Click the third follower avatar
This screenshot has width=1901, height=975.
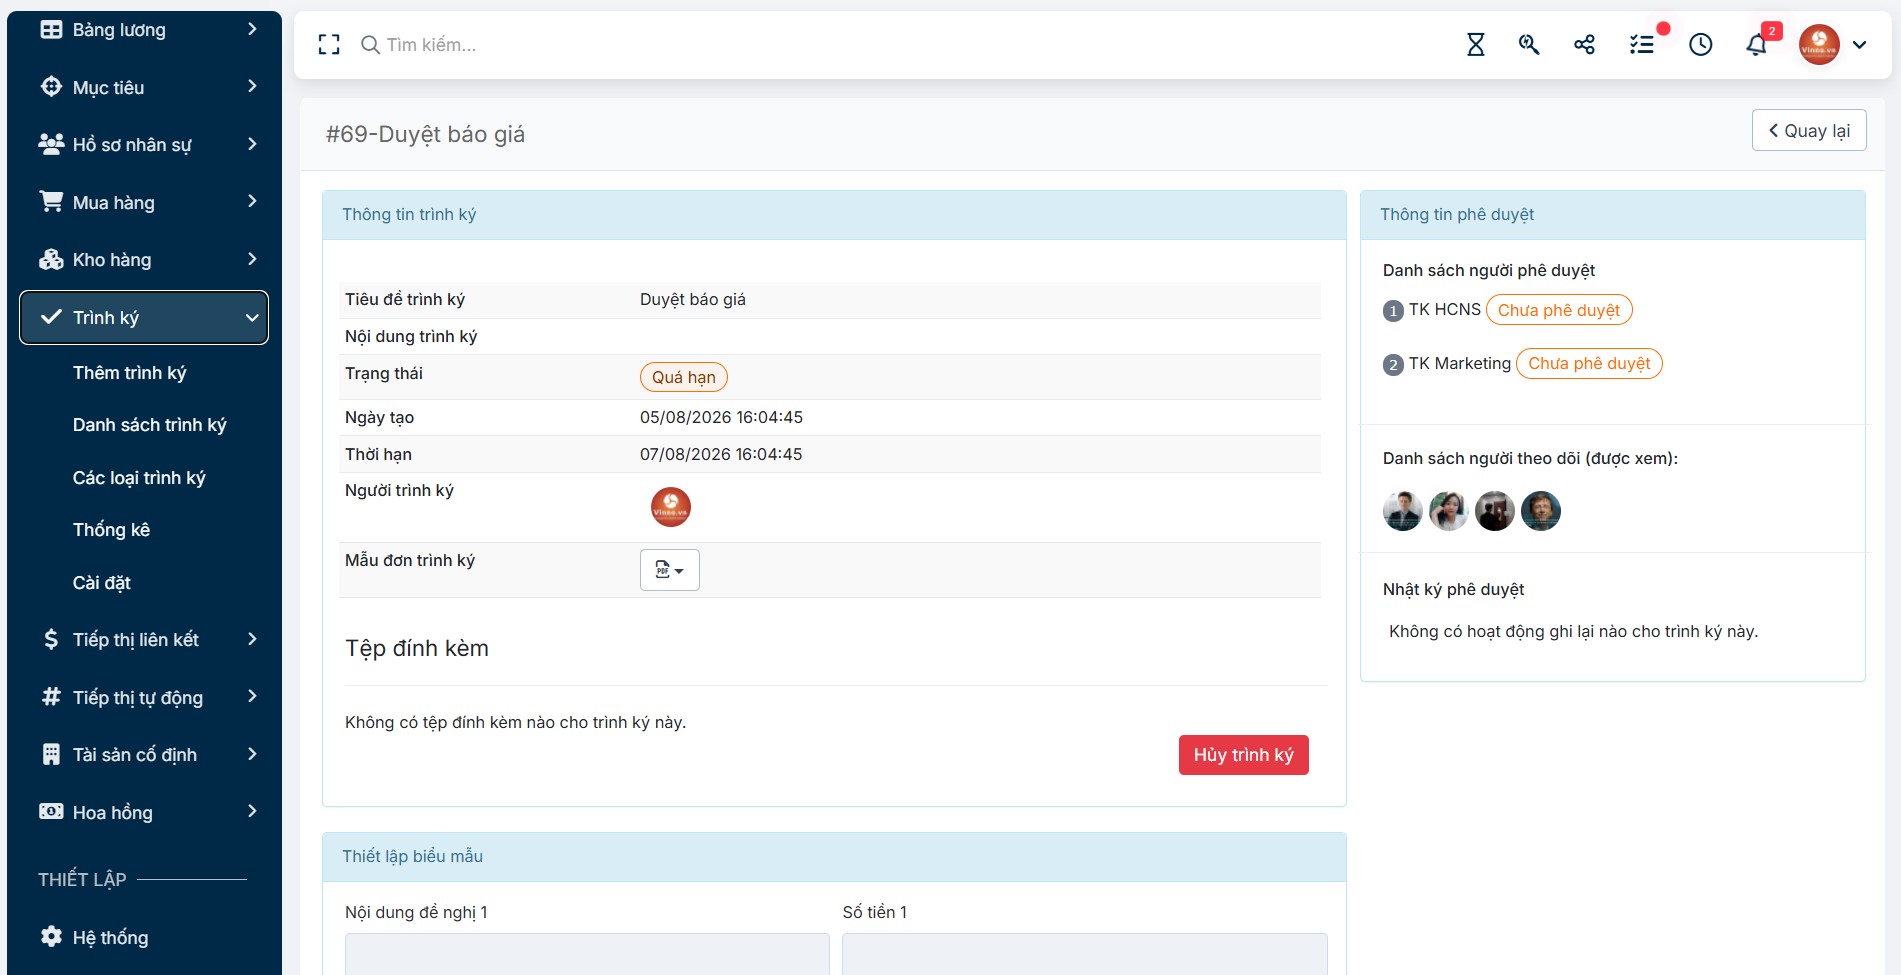click(1495, 511)
